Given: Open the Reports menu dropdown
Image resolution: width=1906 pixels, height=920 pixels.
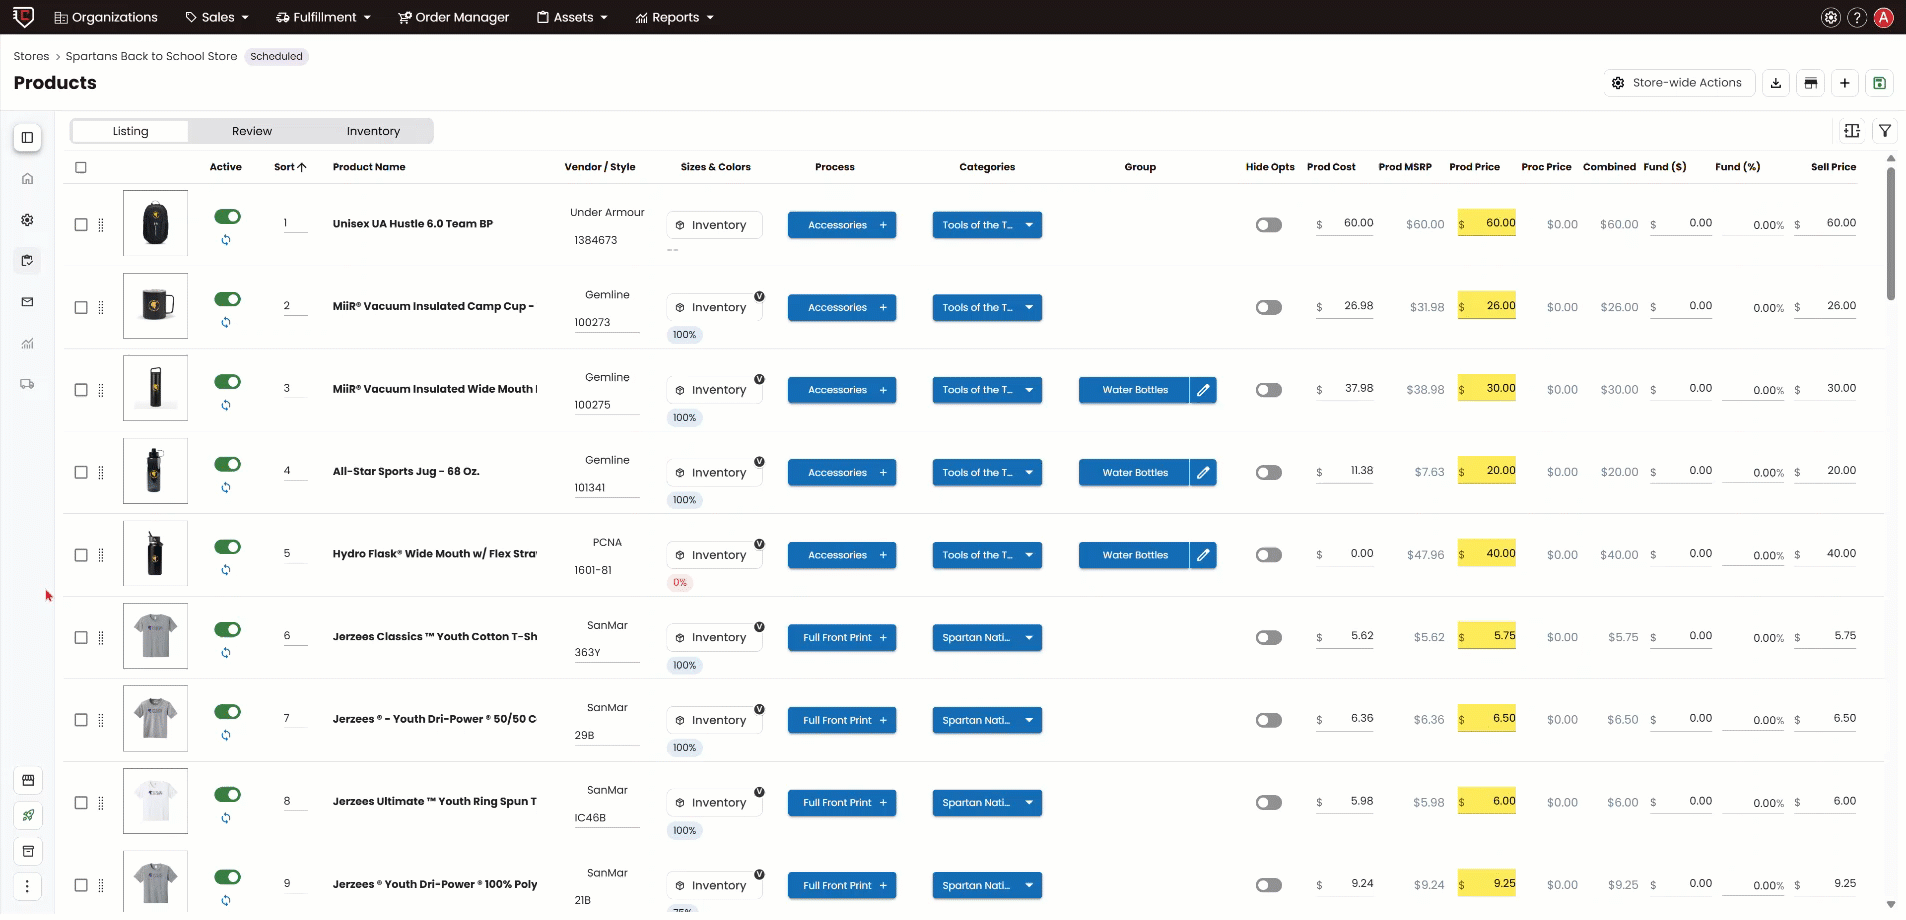Looking at the screenshot, I should tap(675, 17).
